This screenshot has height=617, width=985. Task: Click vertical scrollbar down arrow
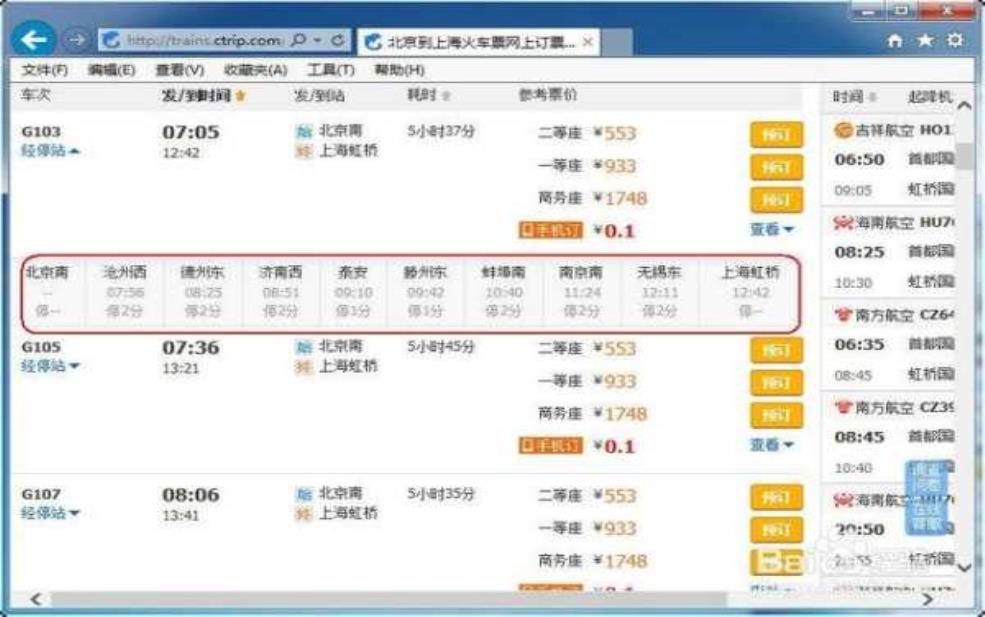964,567
